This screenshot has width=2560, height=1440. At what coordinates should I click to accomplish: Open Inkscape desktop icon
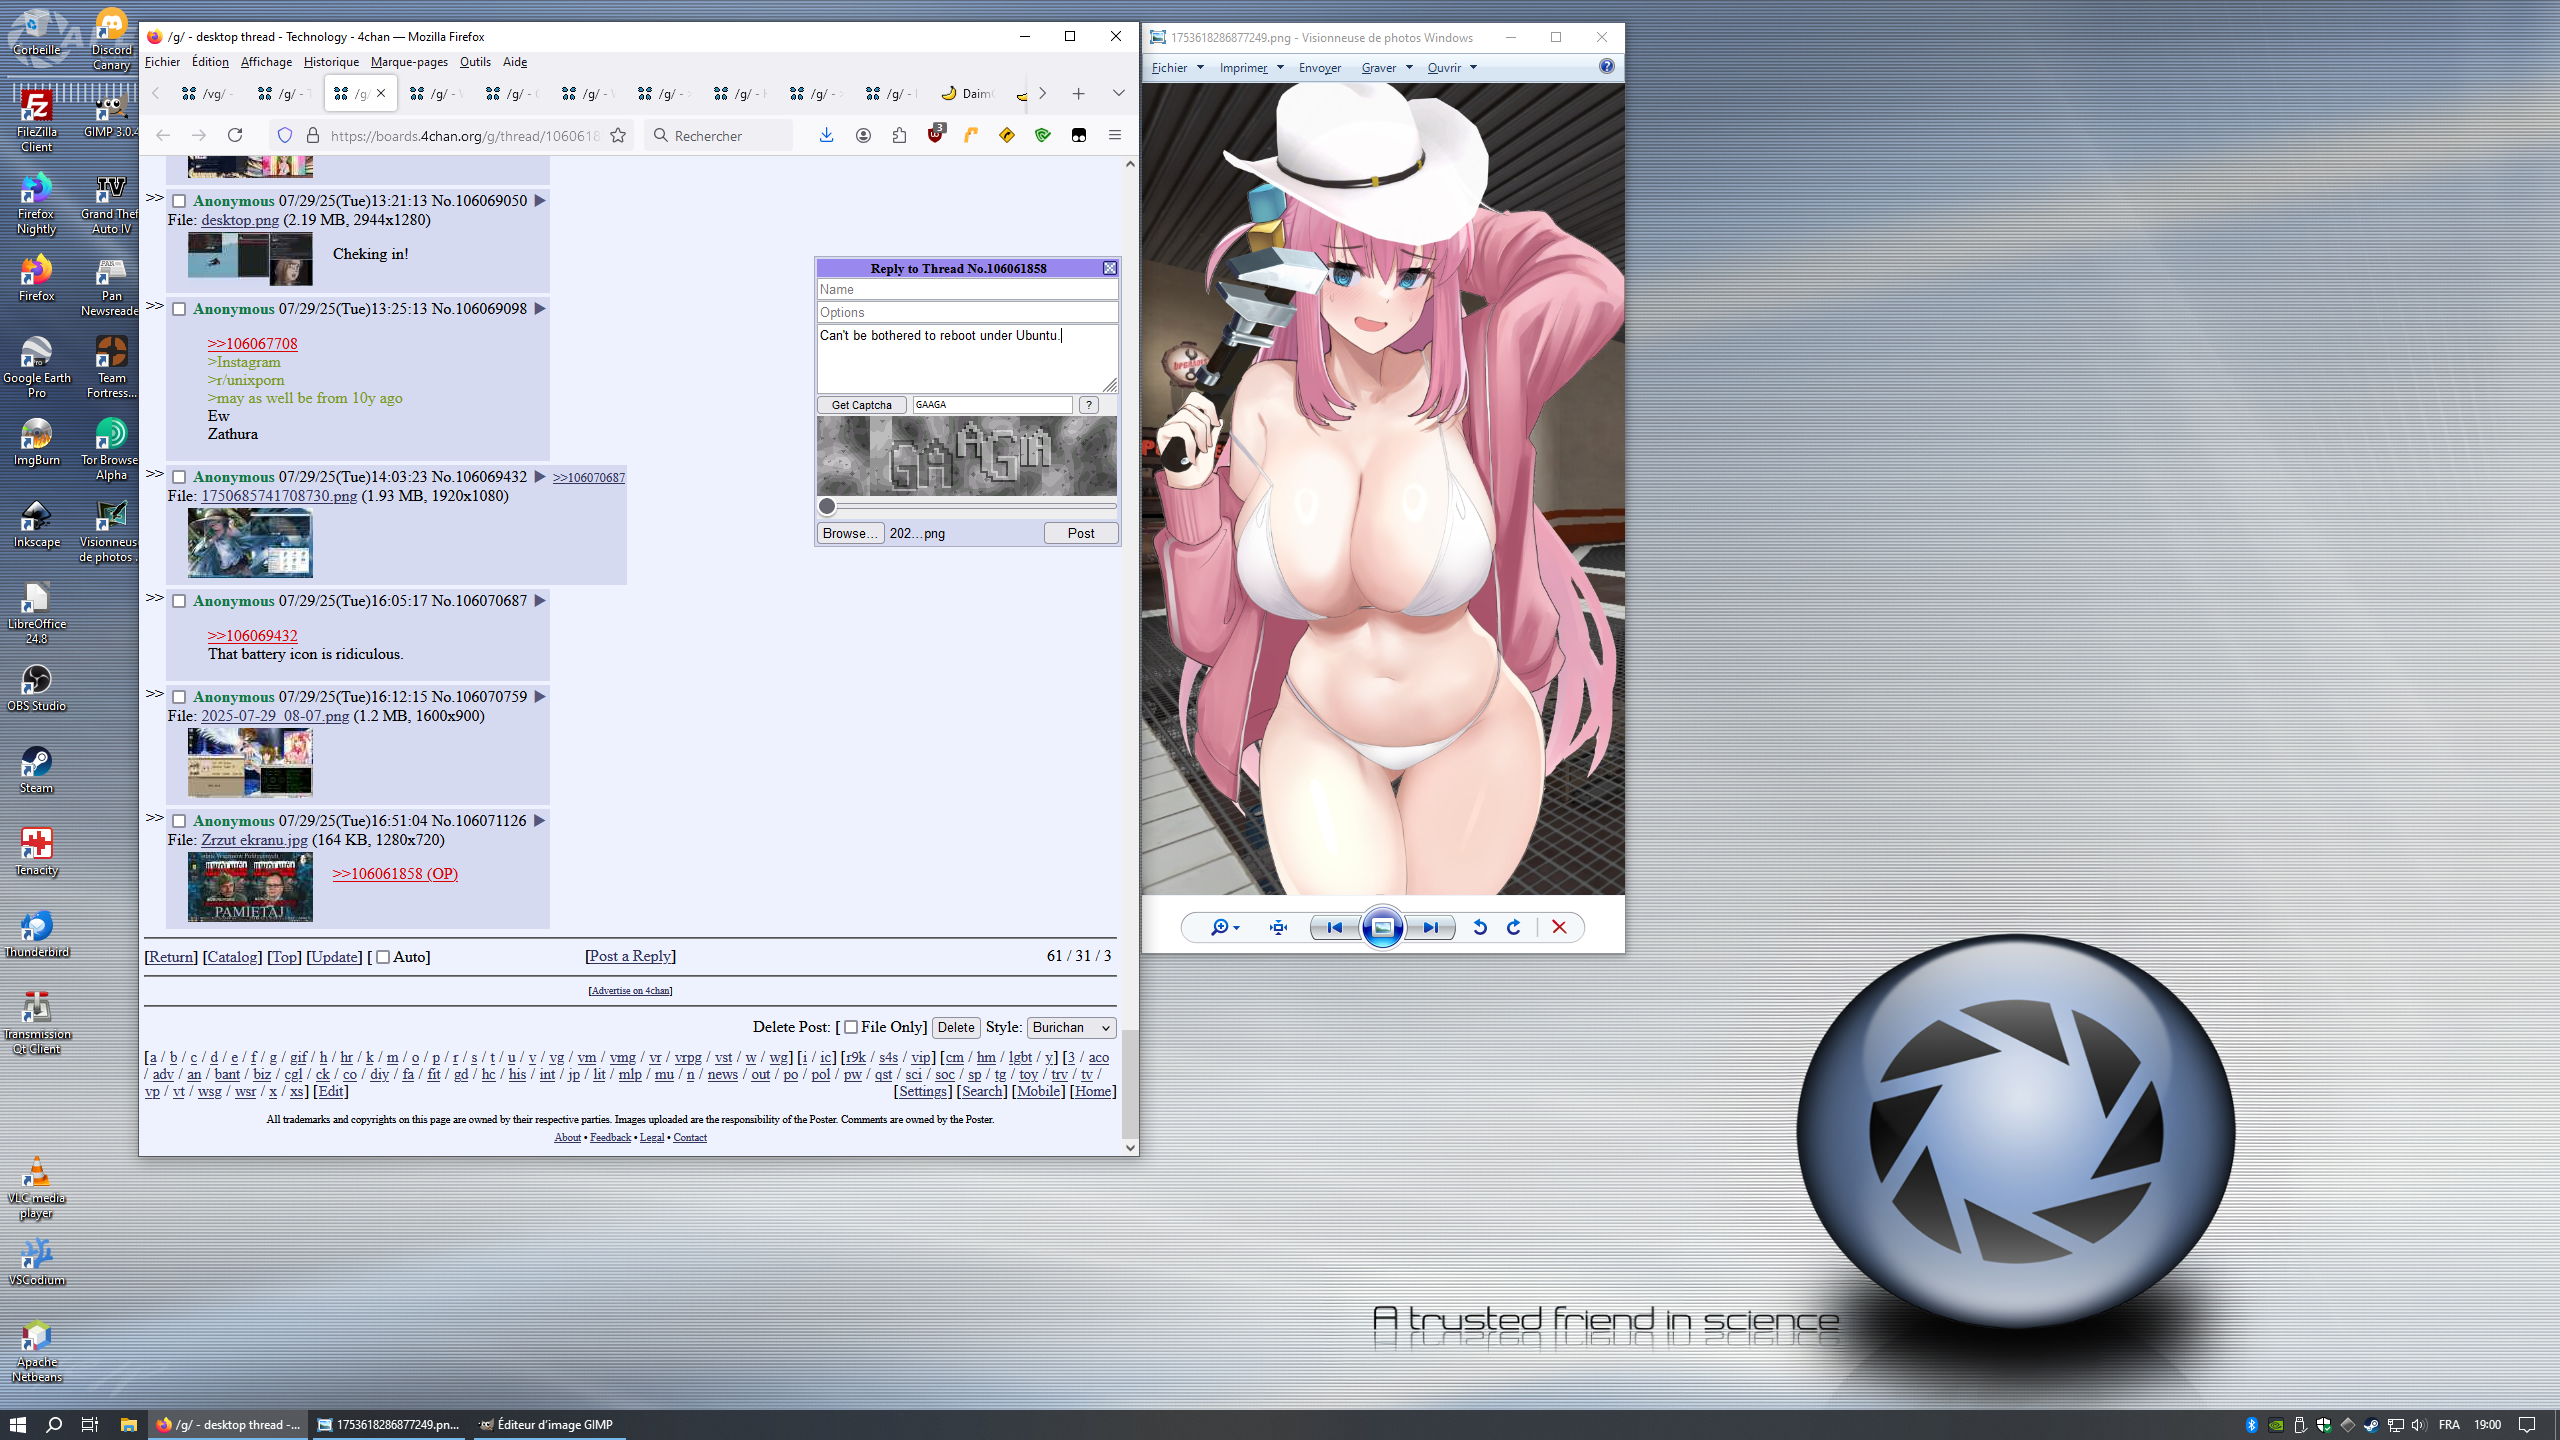36,524
